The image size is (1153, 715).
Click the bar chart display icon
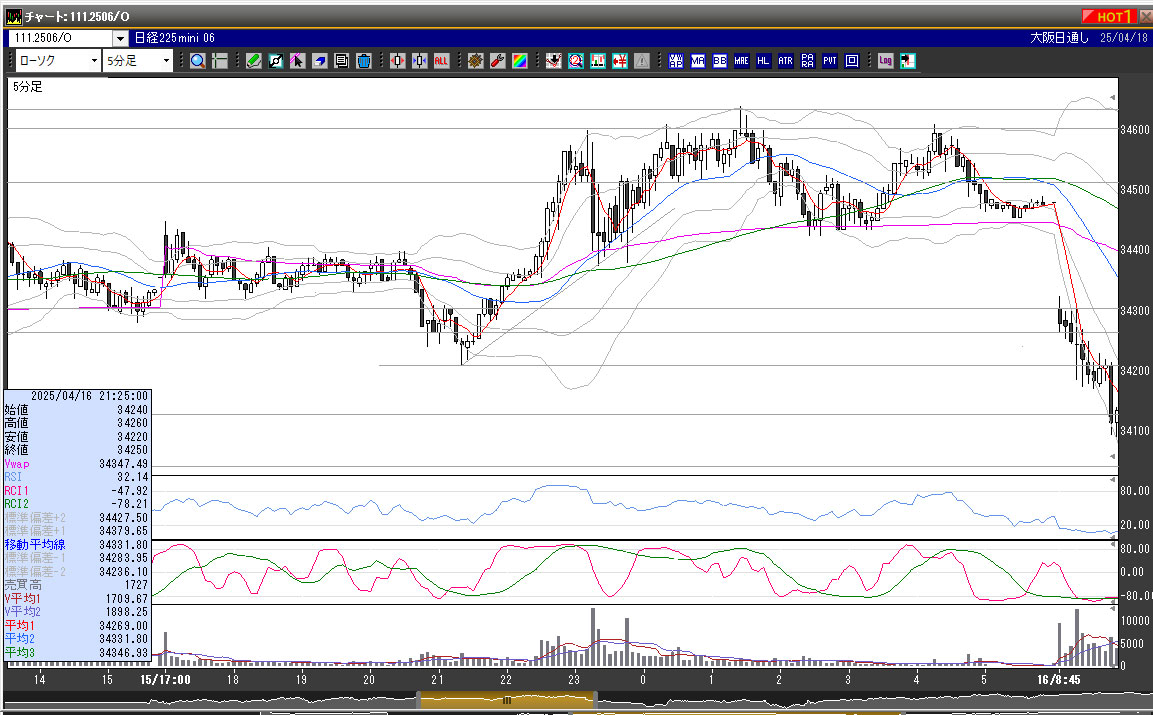pos(598,61)
